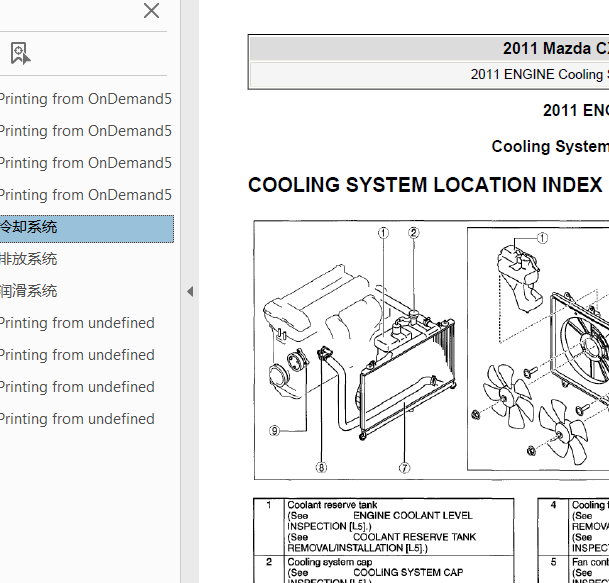
Task: Collapse the sidebar with the arrow handle
Action: point(190,291)
